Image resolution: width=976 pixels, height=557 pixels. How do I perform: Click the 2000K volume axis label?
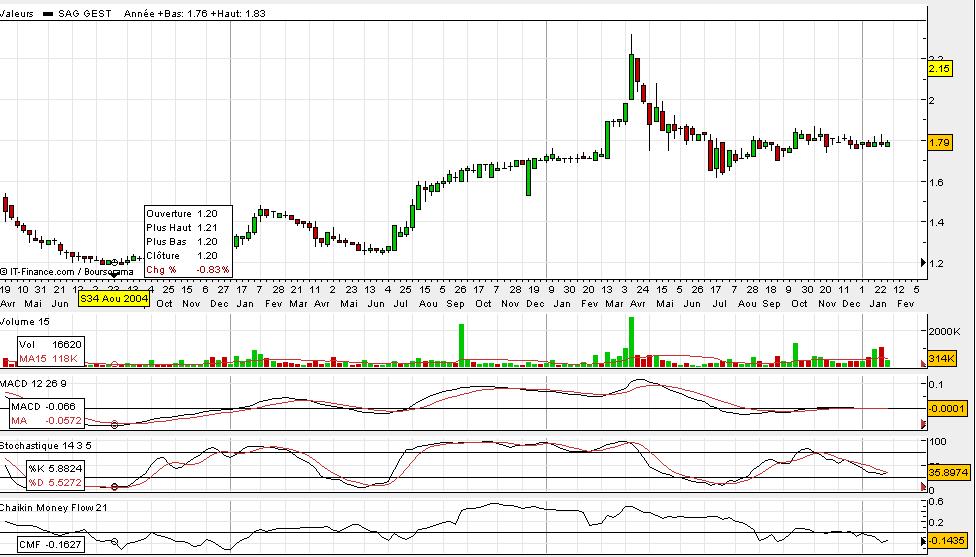point(944,332)
